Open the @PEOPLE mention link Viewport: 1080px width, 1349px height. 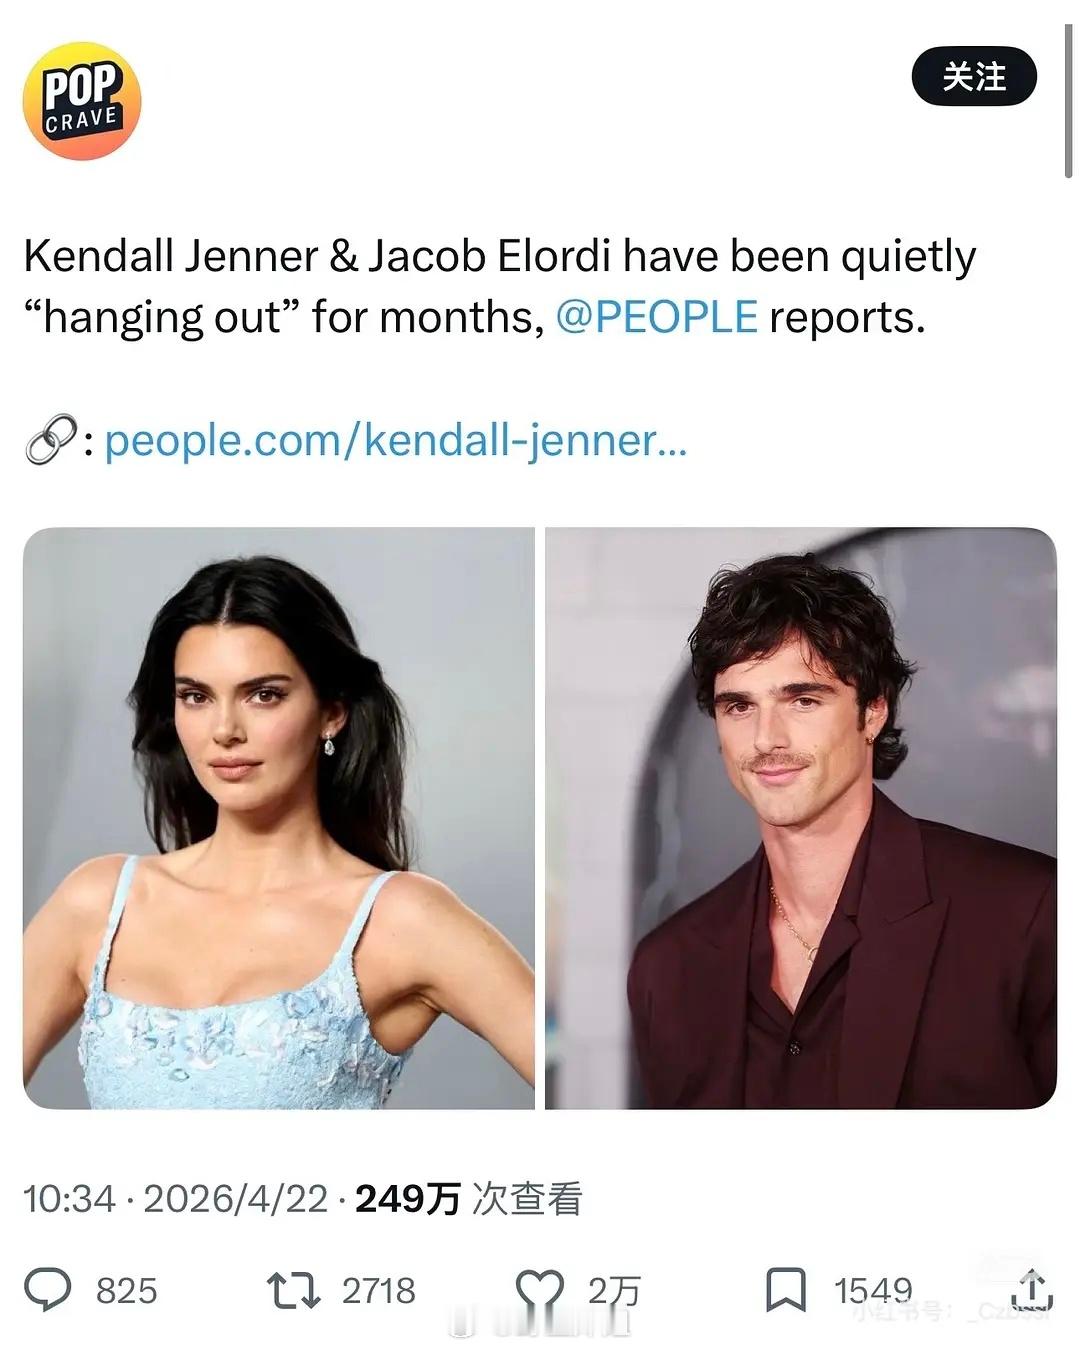[656, 317]
